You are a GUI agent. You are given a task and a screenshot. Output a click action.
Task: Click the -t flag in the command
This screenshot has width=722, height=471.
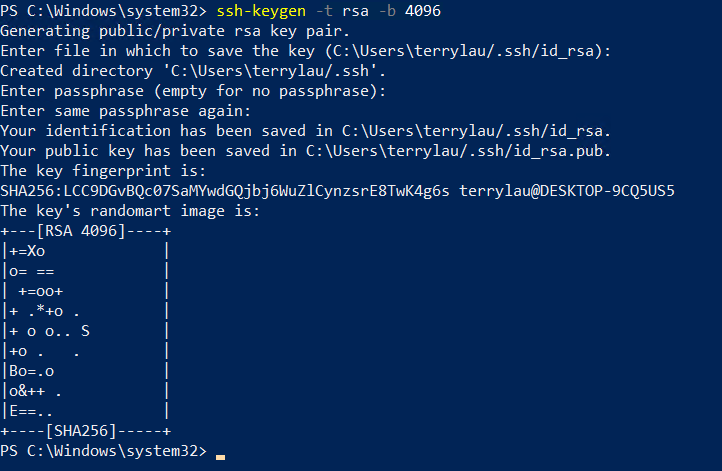pyautogui.click(x=324, y=11)
